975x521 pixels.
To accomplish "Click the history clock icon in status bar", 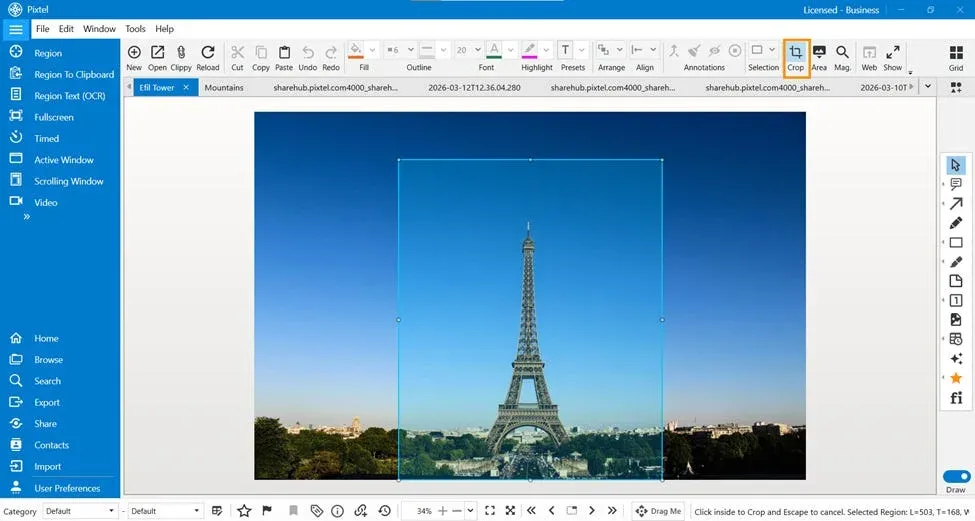I will (384, 511).
